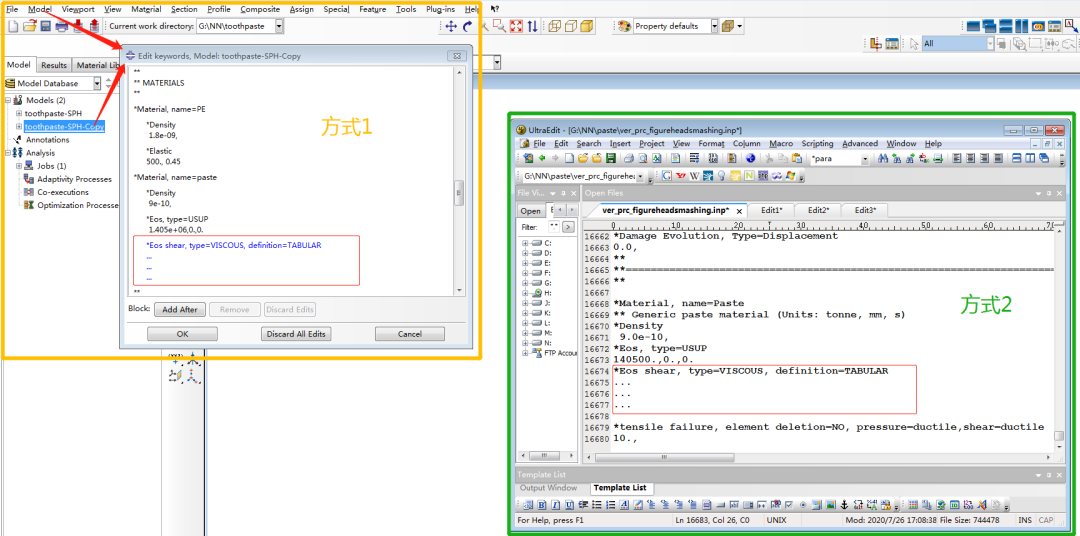Click the Discard All Edits button
This screenshot has width=1080, height=536.
coord(295,334)
